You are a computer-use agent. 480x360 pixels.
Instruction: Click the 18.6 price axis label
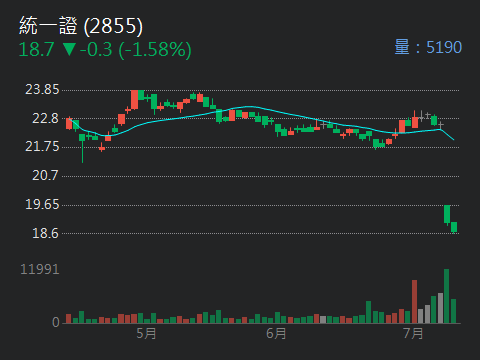pyautogui.click(x=45, y=233)
